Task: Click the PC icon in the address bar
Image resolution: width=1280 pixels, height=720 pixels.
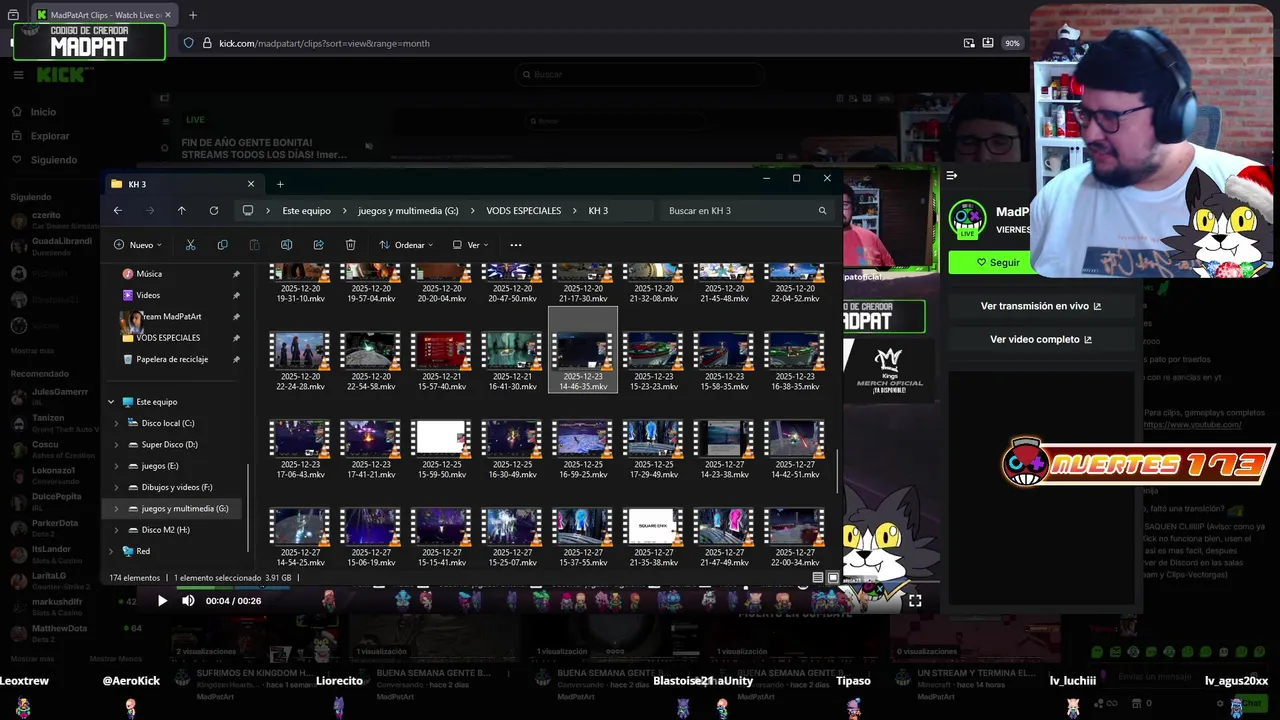Action: [x=248, y=211]
